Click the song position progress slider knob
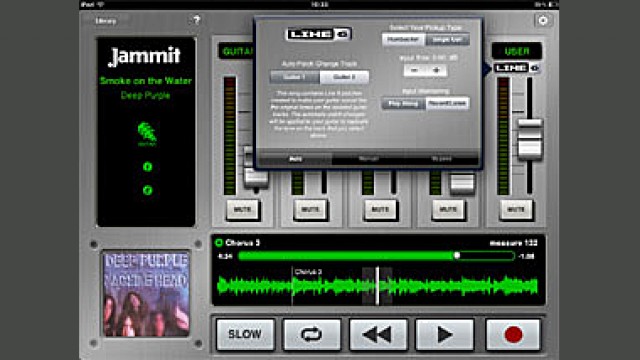640x360 pixels. [457, 256]
